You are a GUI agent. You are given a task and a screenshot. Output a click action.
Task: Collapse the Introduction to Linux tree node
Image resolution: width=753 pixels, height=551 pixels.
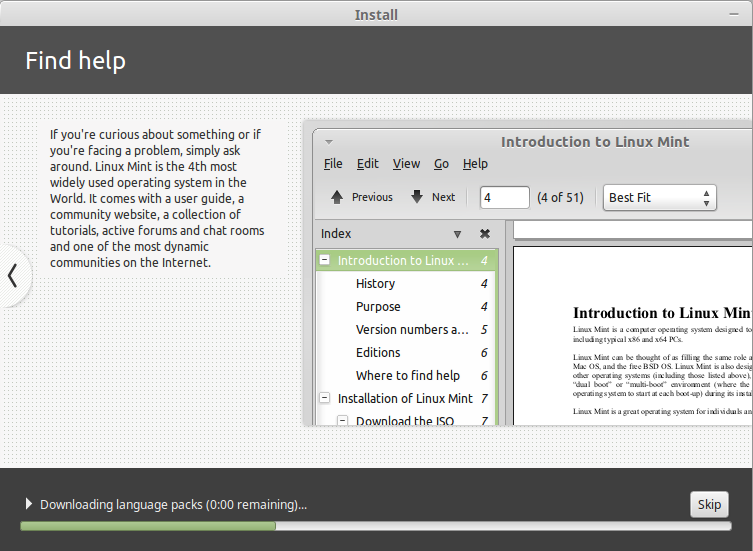[x=325, y=260]
